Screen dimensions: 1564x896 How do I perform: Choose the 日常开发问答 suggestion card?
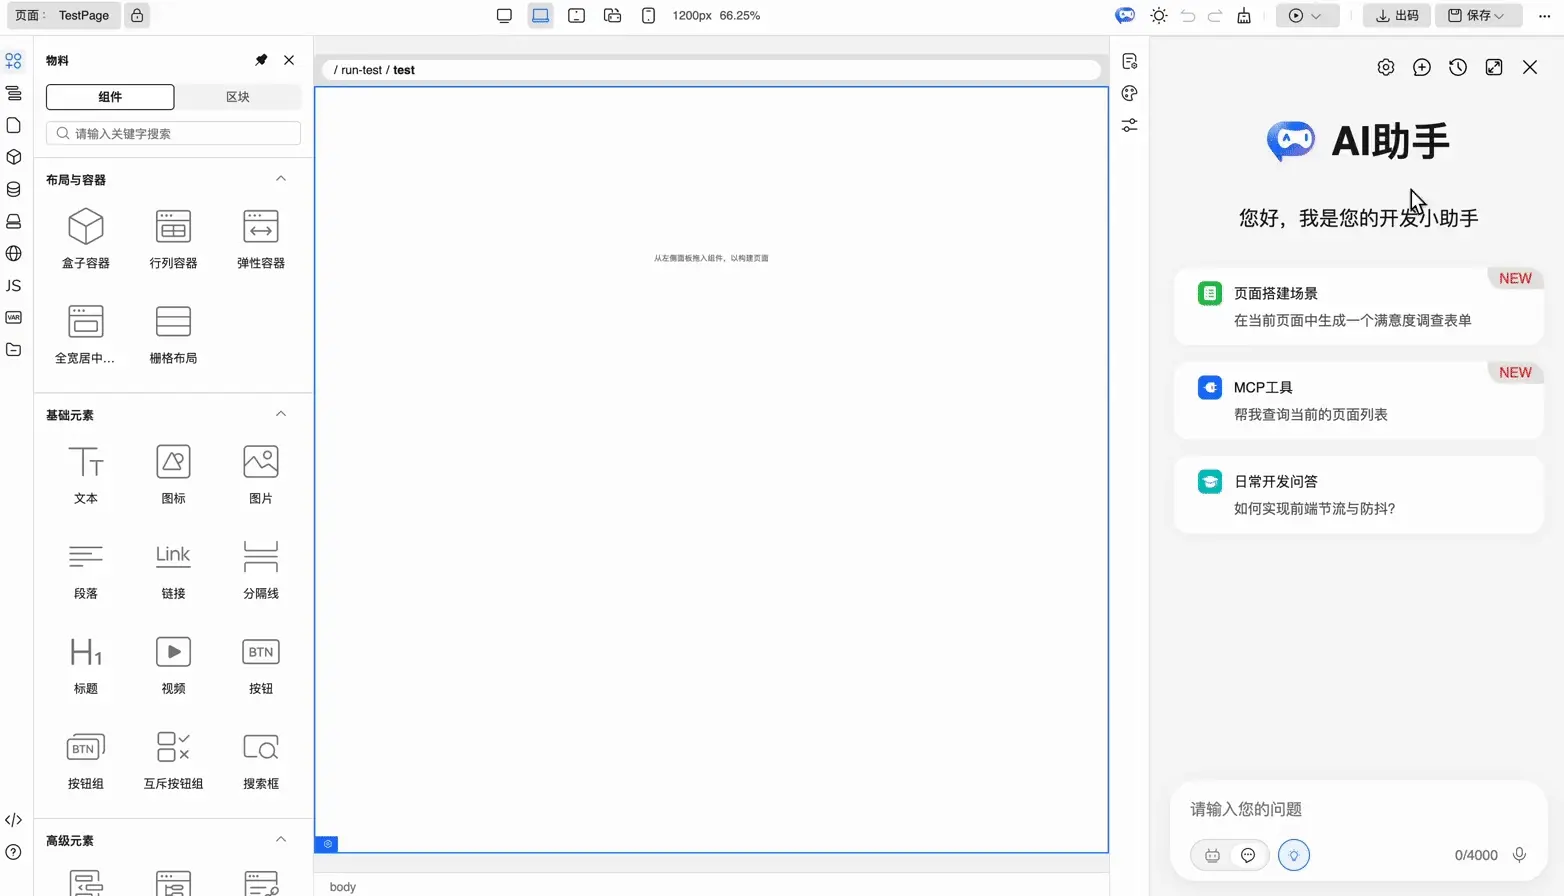pos(1358,495)
